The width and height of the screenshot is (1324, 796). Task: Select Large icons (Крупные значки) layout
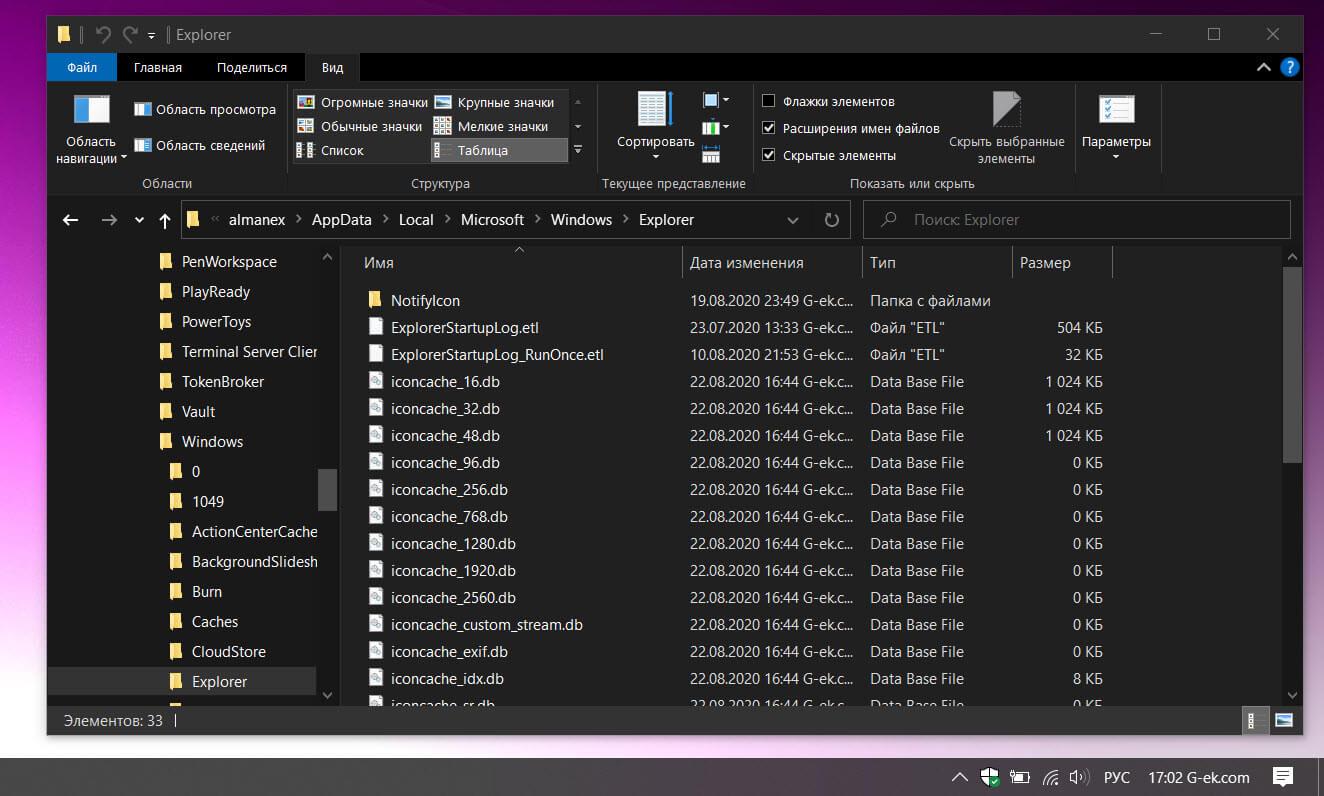tap(494, 102)
